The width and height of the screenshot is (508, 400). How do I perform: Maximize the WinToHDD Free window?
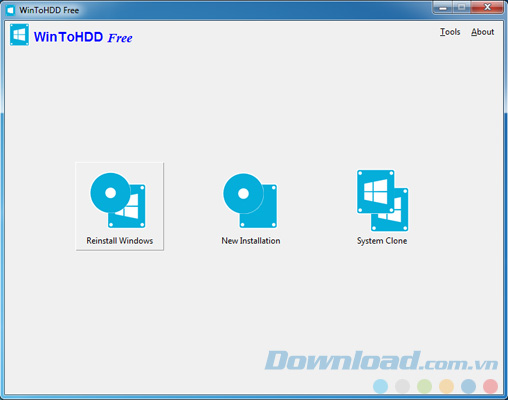462,7
